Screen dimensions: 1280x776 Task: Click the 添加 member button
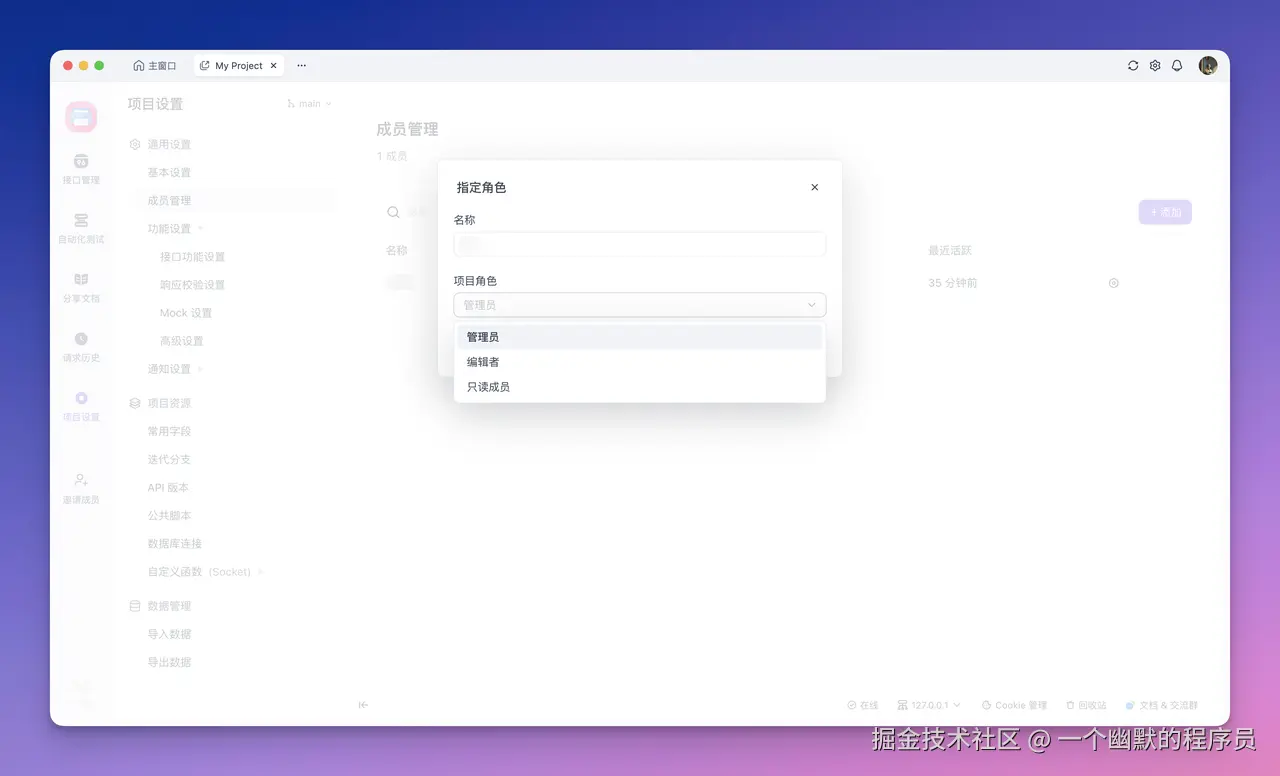point(1164,212)
